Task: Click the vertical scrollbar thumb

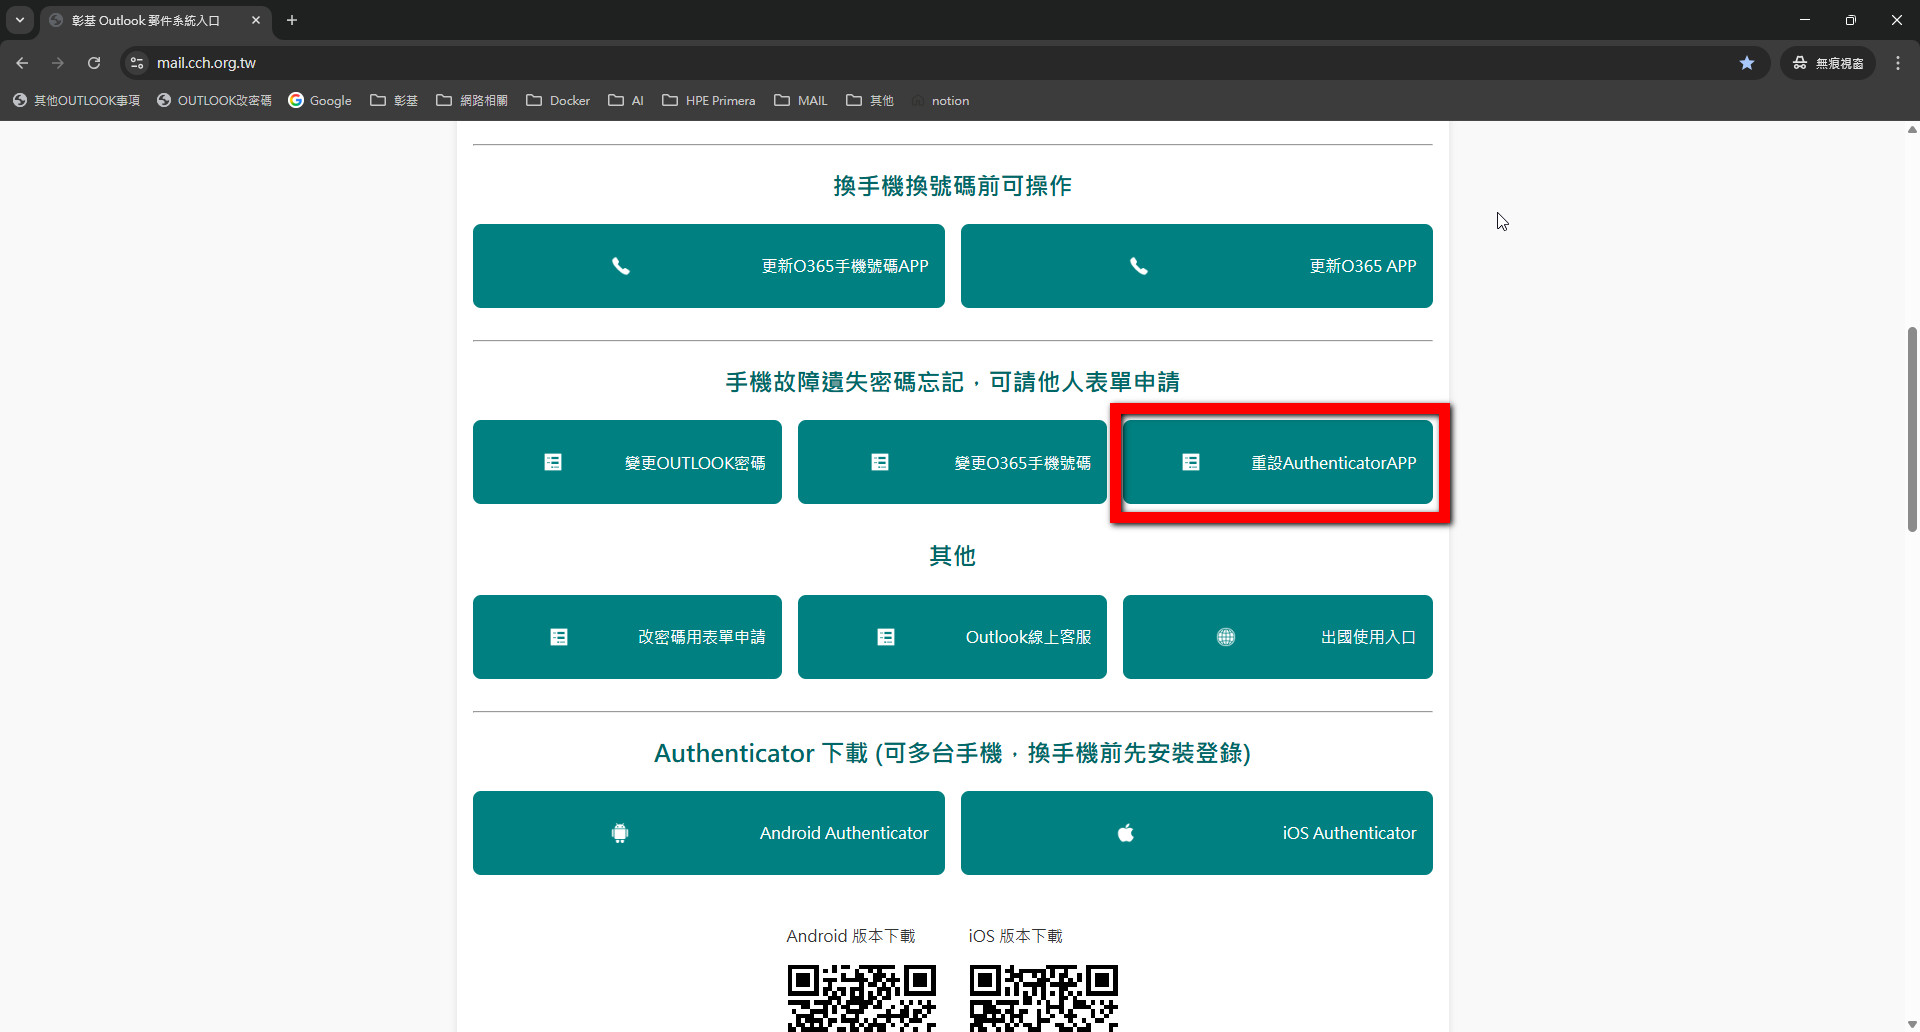Action: click(x=1911, y=430)
